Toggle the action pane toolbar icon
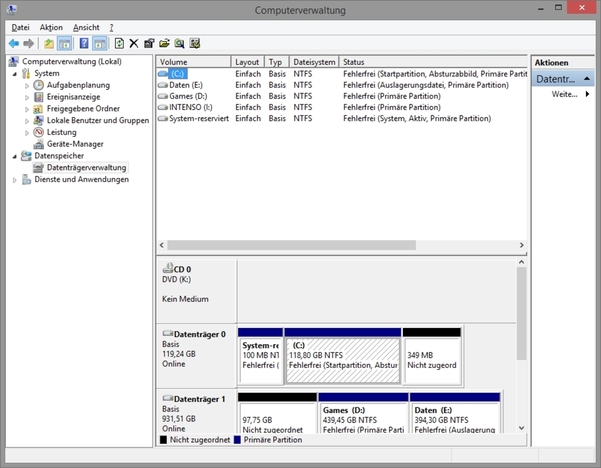Image resolution: width=601 pixels, height=468 pixels. [100, 44]
